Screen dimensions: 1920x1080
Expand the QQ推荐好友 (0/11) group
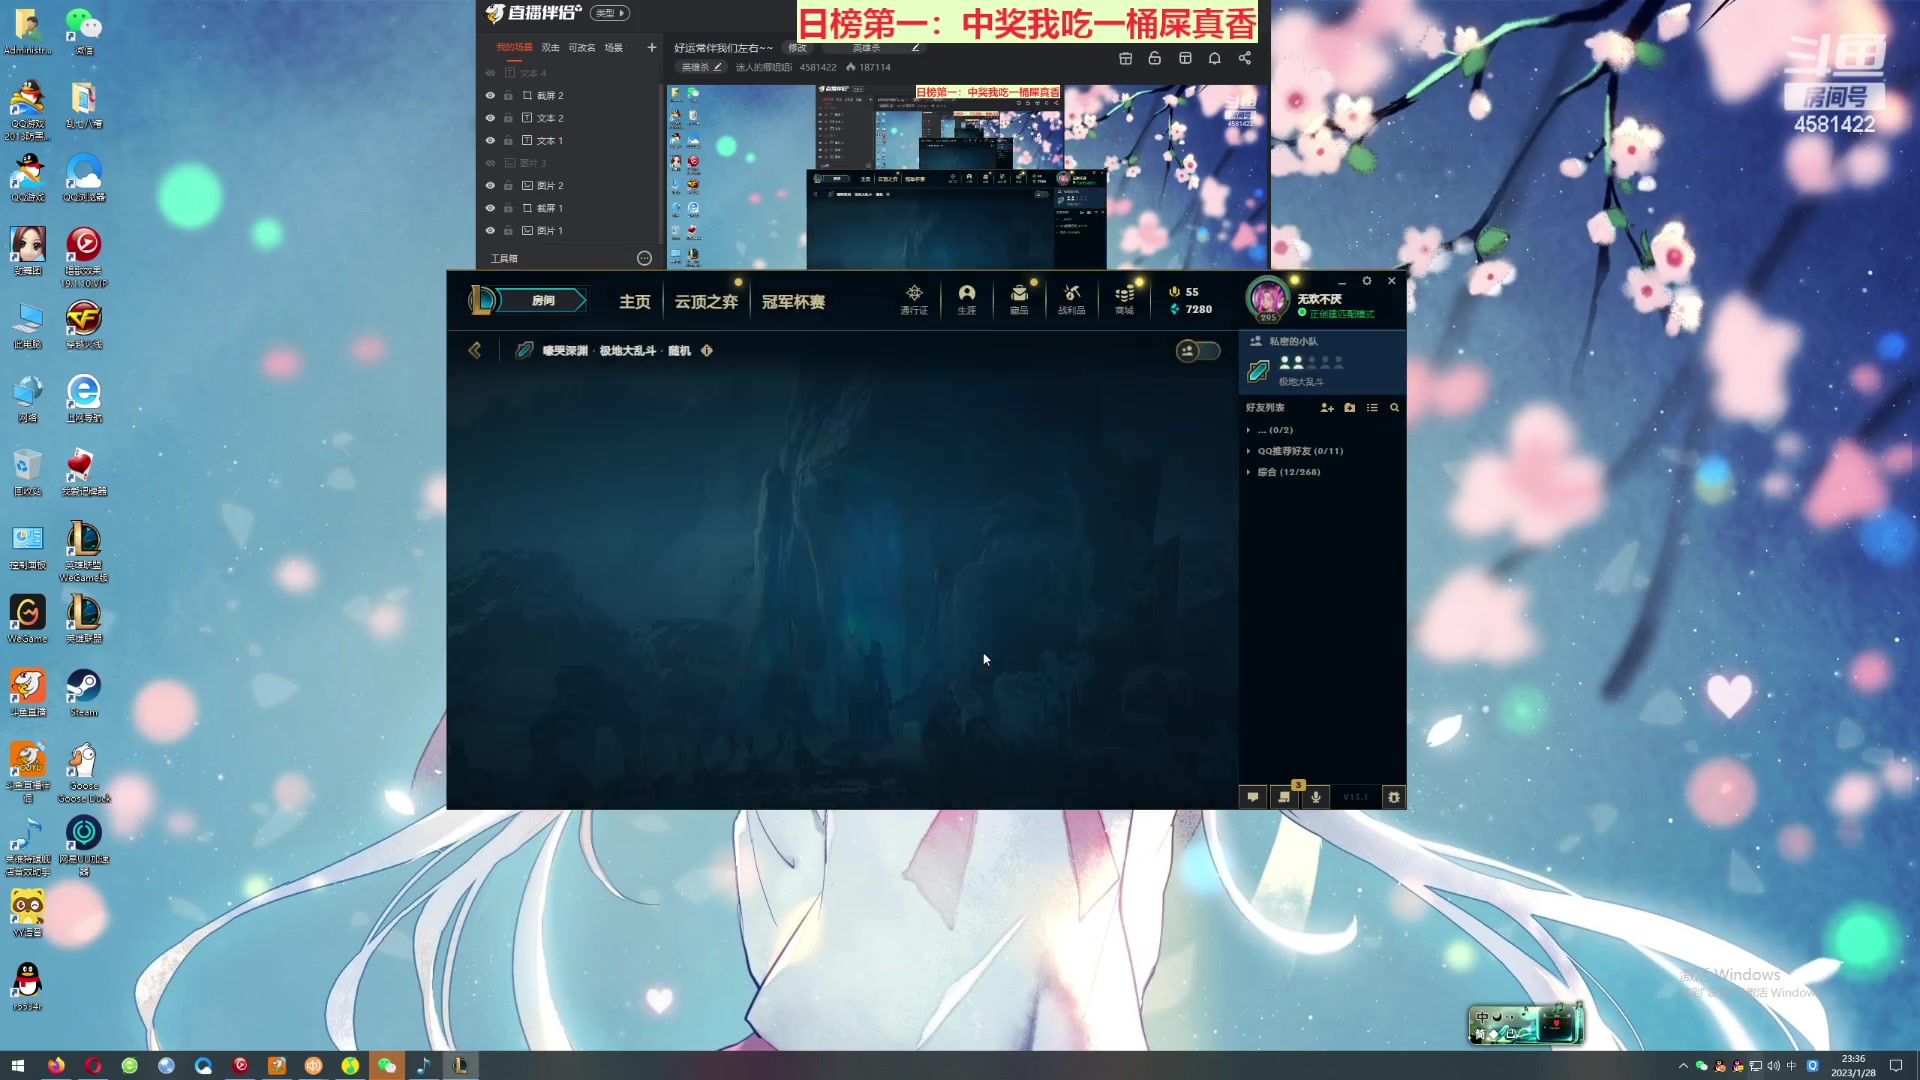[1249, 451]
